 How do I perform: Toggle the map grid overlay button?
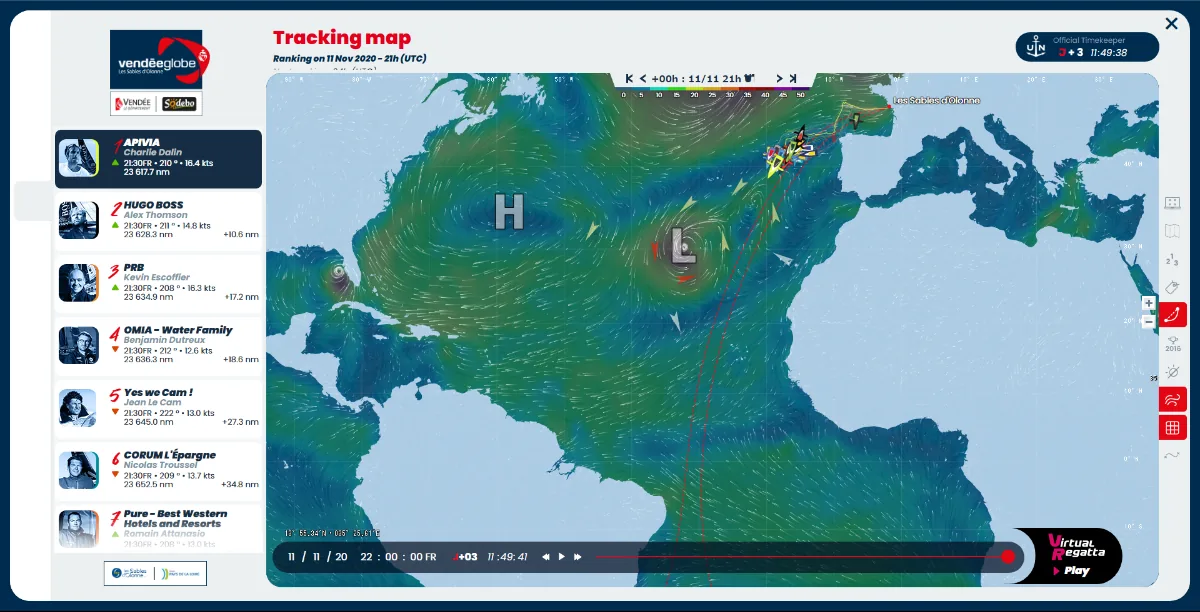[x=1173, y=428]
